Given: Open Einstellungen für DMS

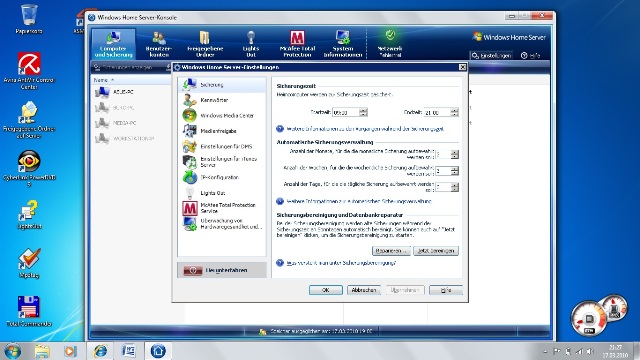Looking at the screenshot, I should (x=222, y=146).
